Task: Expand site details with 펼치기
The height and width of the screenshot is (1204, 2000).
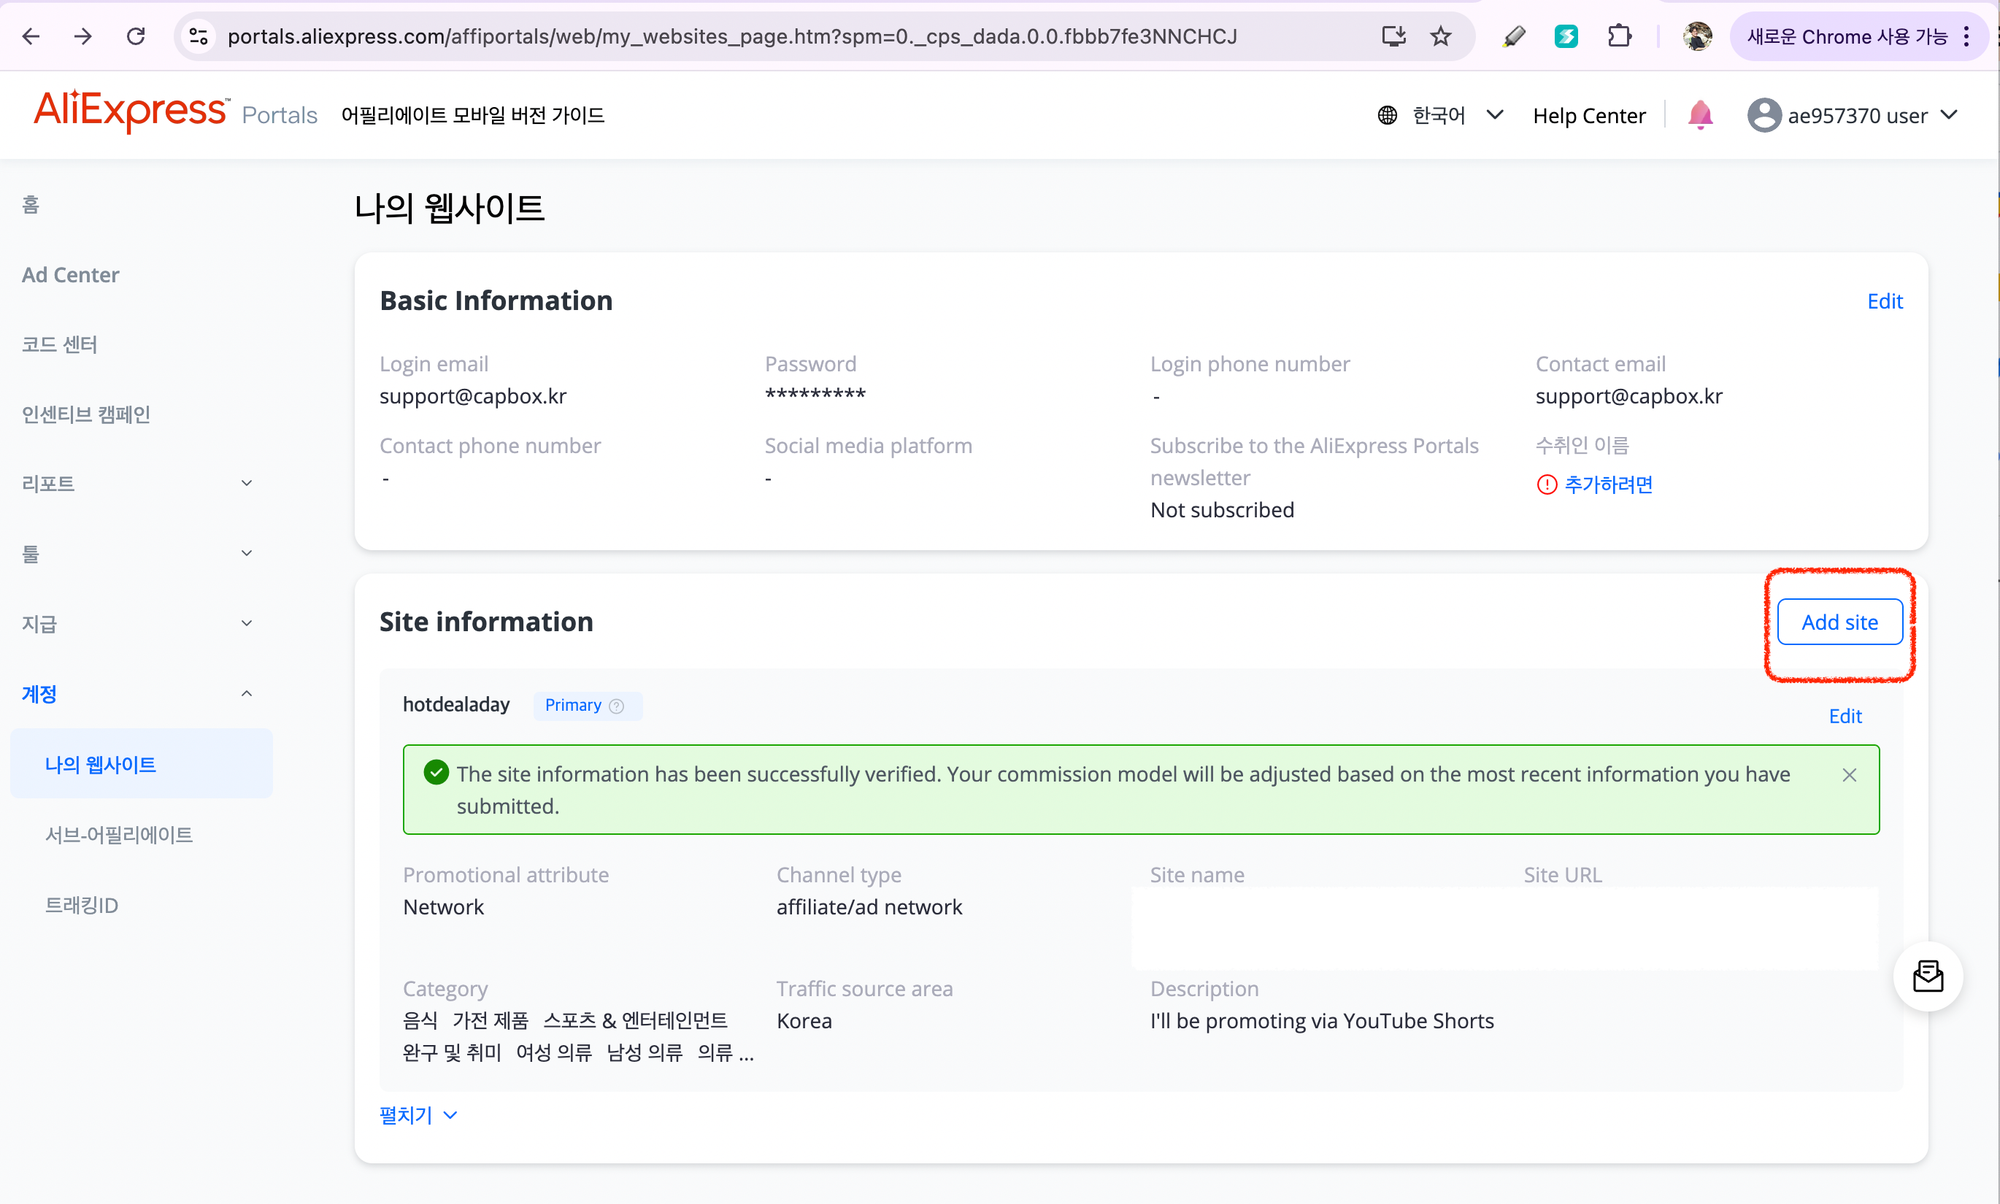Action: point(418,1115)
